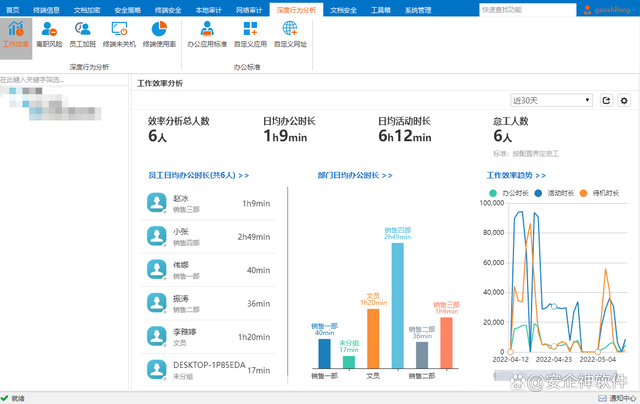This screenshot has width=640, height=404.
Task: Open 办公应用标准 in the ribbon
Action: (x=207, y=34)
